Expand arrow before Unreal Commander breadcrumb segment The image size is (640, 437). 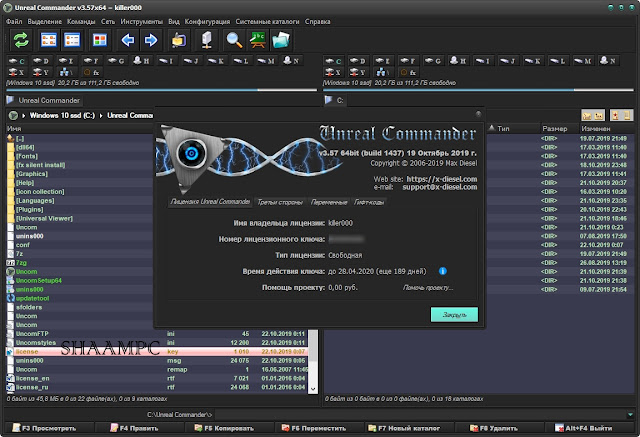(101, 116)
